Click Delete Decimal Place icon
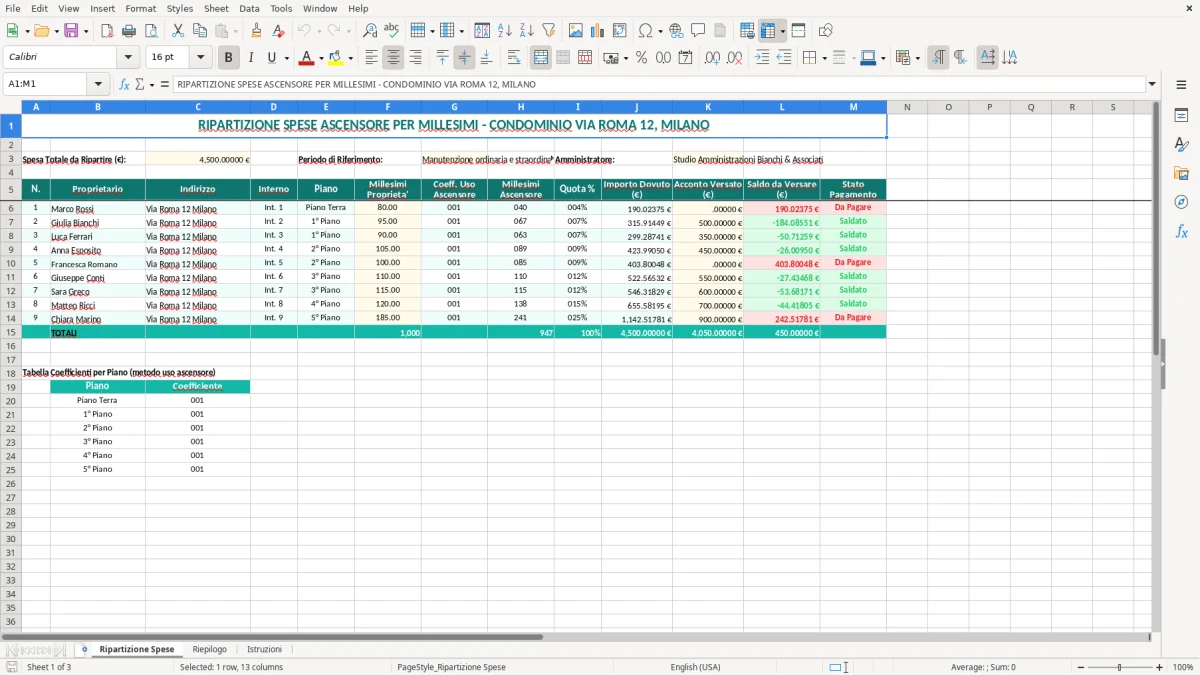The image size is (1200, 675). pyautogui.click(x=735, y=58)
